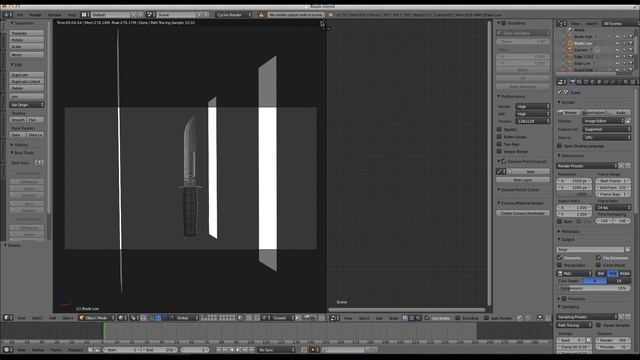The width and height of the screenshot is (640, 360).
Task: Toggle the Viewer Border checkbox
Action: [x=499, y=151]
